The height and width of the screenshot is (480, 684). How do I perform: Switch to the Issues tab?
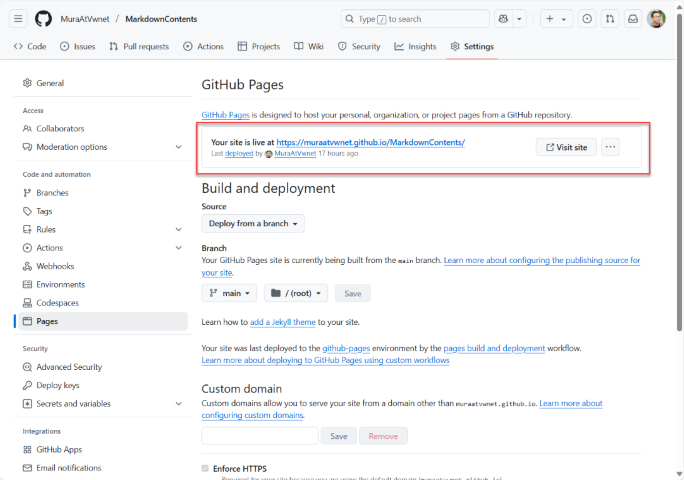(x=78, y=46)
